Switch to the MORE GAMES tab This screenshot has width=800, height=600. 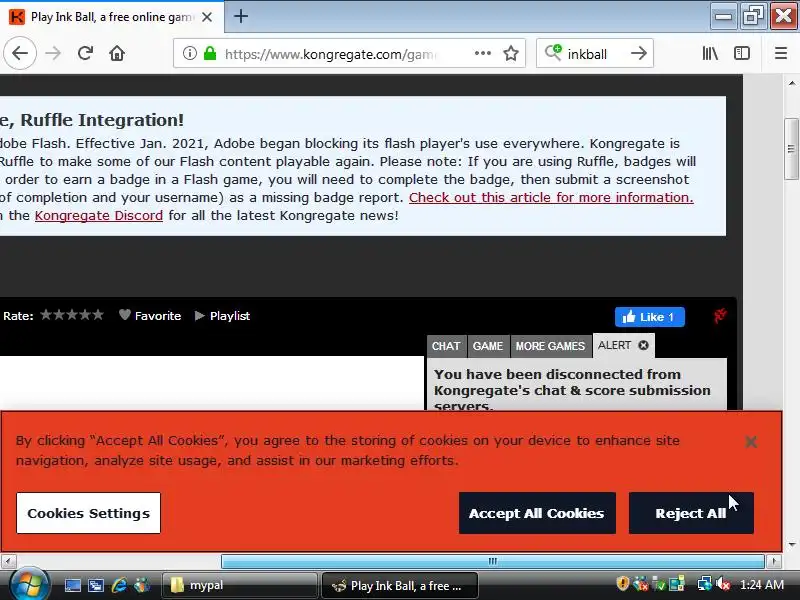[551, 346]
